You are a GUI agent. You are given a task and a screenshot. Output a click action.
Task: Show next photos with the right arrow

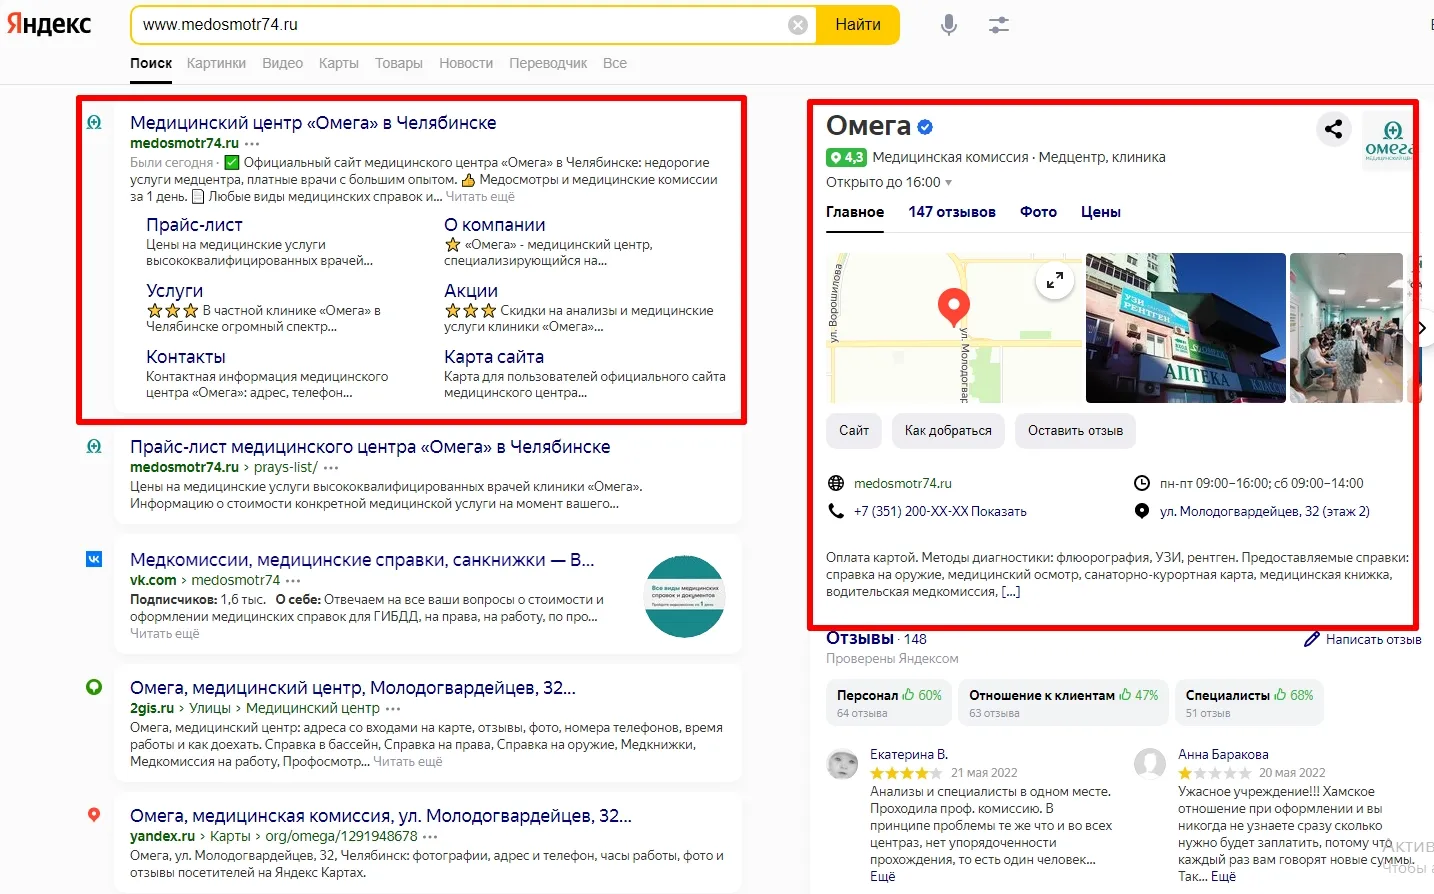[x=1422, y=328]
